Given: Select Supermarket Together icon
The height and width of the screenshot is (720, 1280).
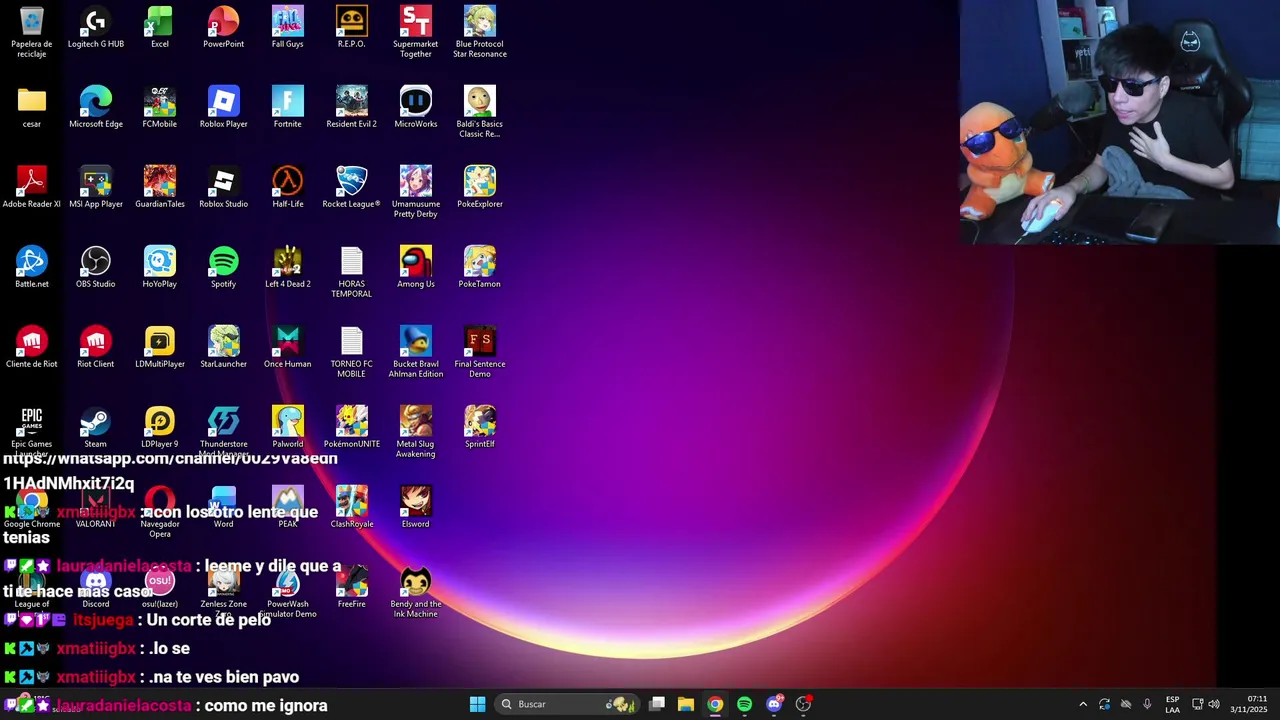Looking at the screenshot, I should click(x=416, y=32).
